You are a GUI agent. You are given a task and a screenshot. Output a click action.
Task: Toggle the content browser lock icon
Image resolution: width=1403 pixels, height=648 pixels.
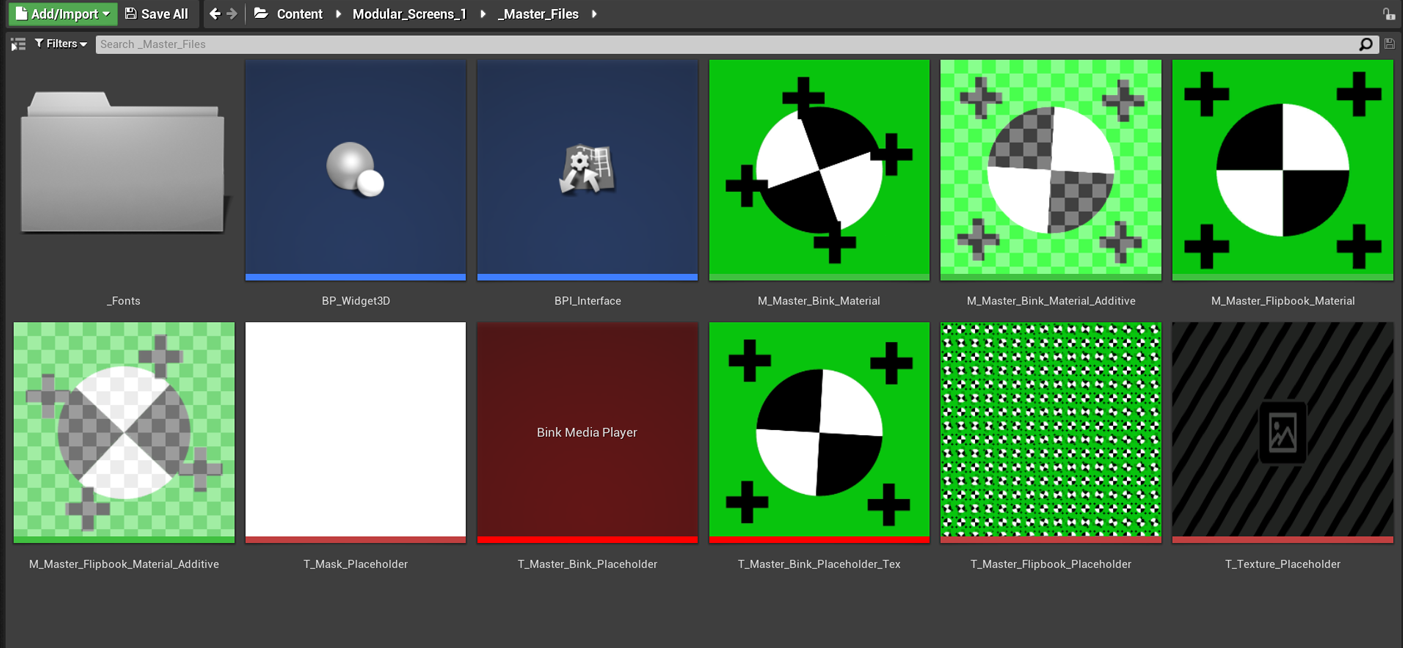click(x=1389, y=14)
